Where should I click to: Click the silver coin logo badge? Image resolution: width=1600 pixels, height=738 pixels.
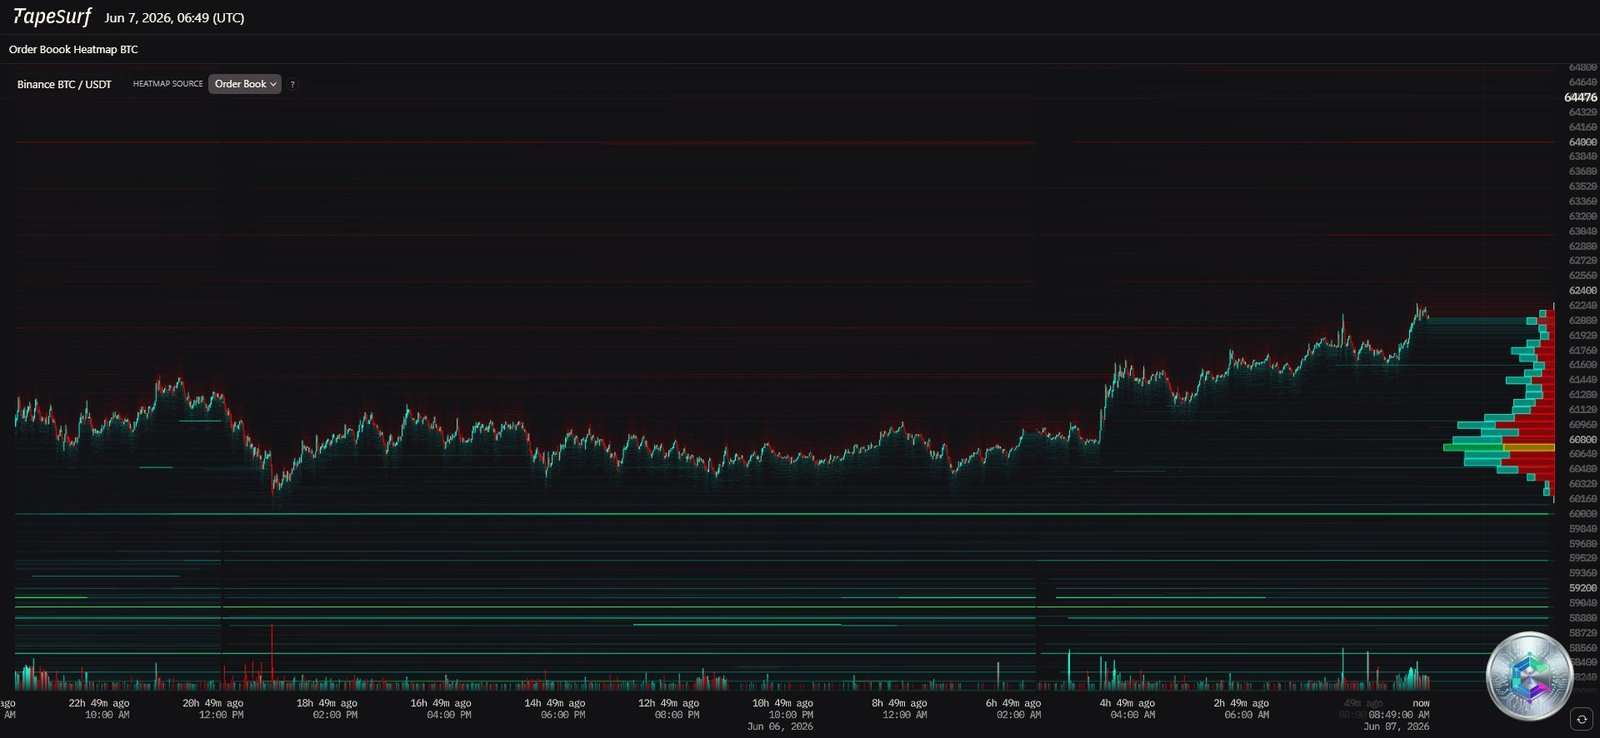(x=1529, y=676)
